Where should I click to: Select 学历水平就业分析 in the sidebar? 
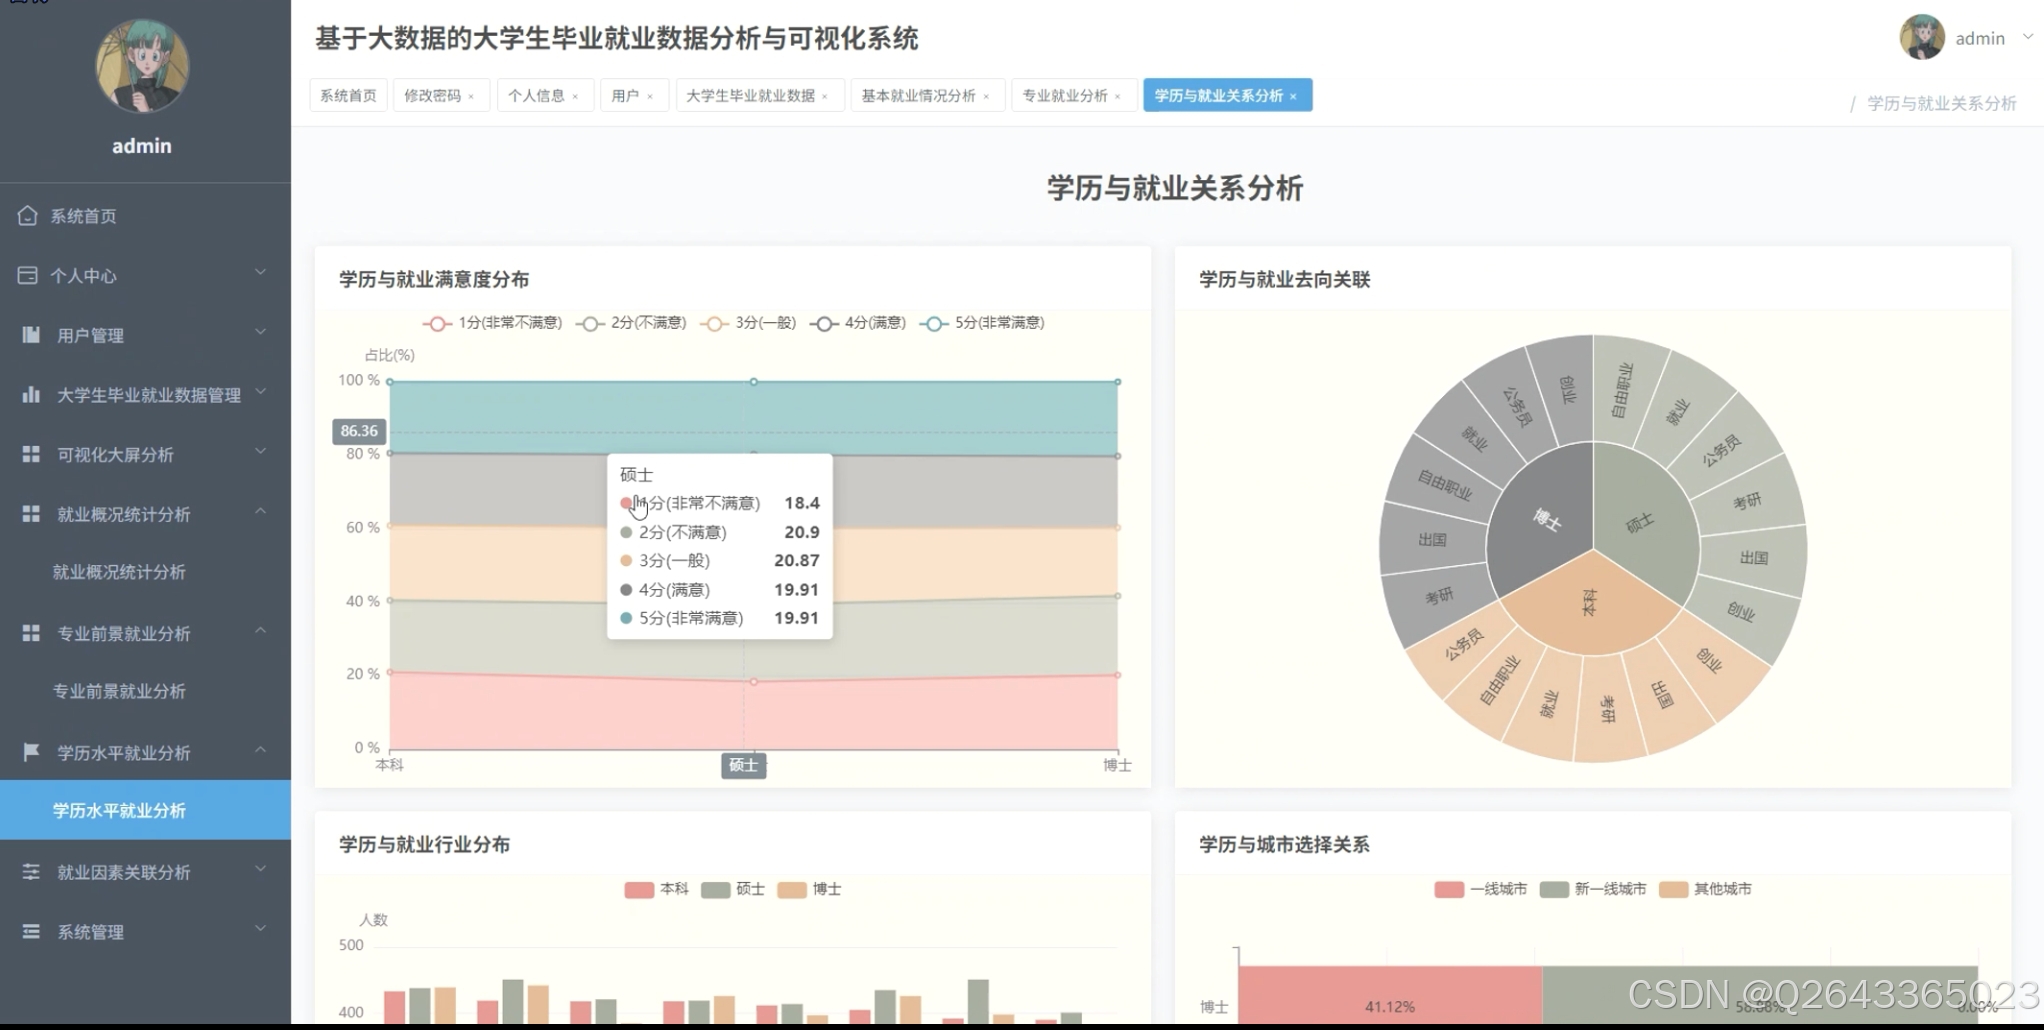118,811
